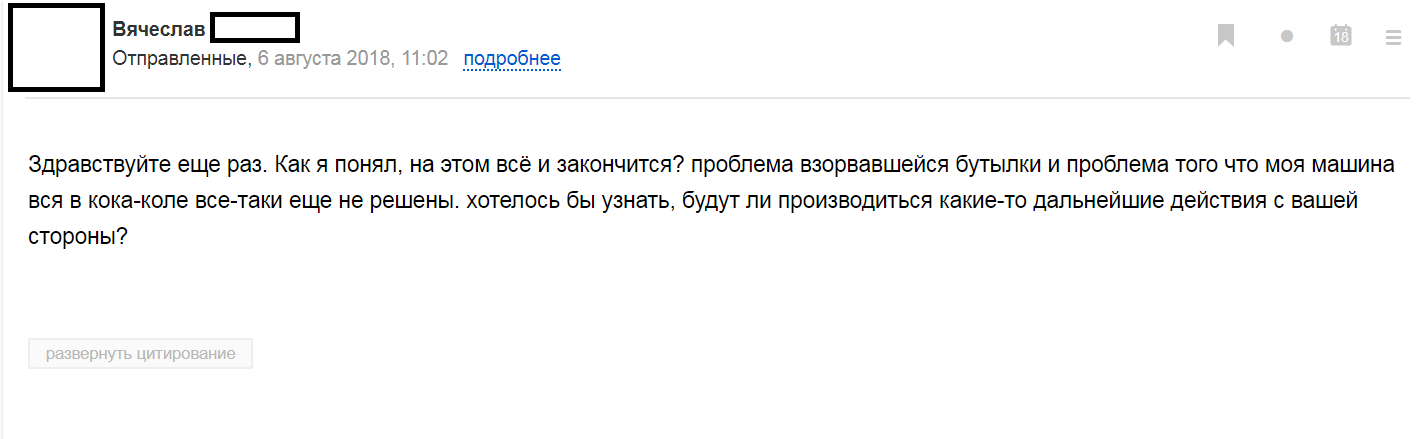Click the sender name "Вячеслав"
1417x439 pixels.
(x=159, y=29)
